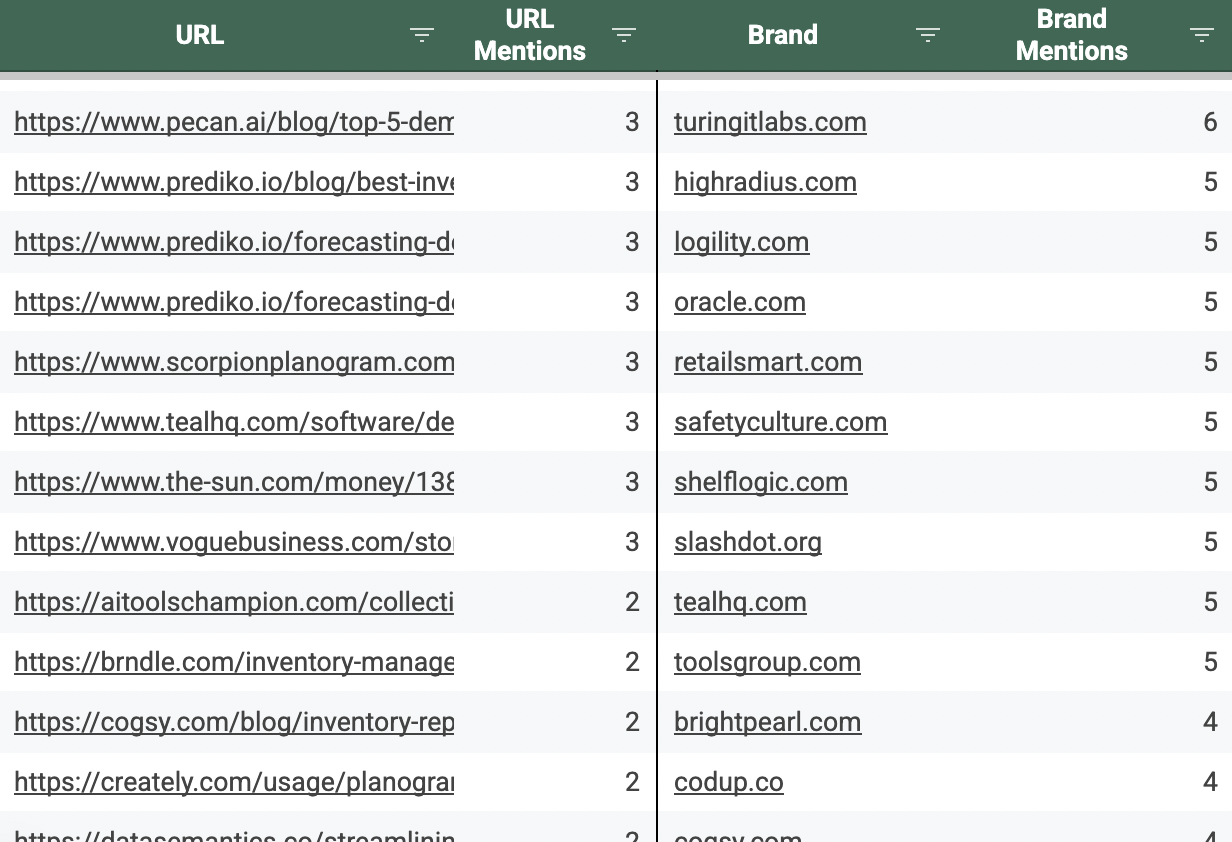The width and height of the screenshot is (1232, 842).
Task: Open the the-sun.com money URL
Action: pyautogui.click(x=234, y=482)
